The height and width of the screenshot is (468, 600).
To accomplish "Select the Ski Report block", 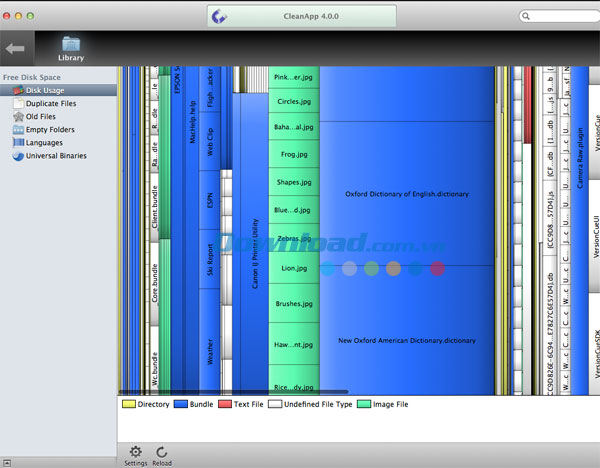I will point(210,259).
